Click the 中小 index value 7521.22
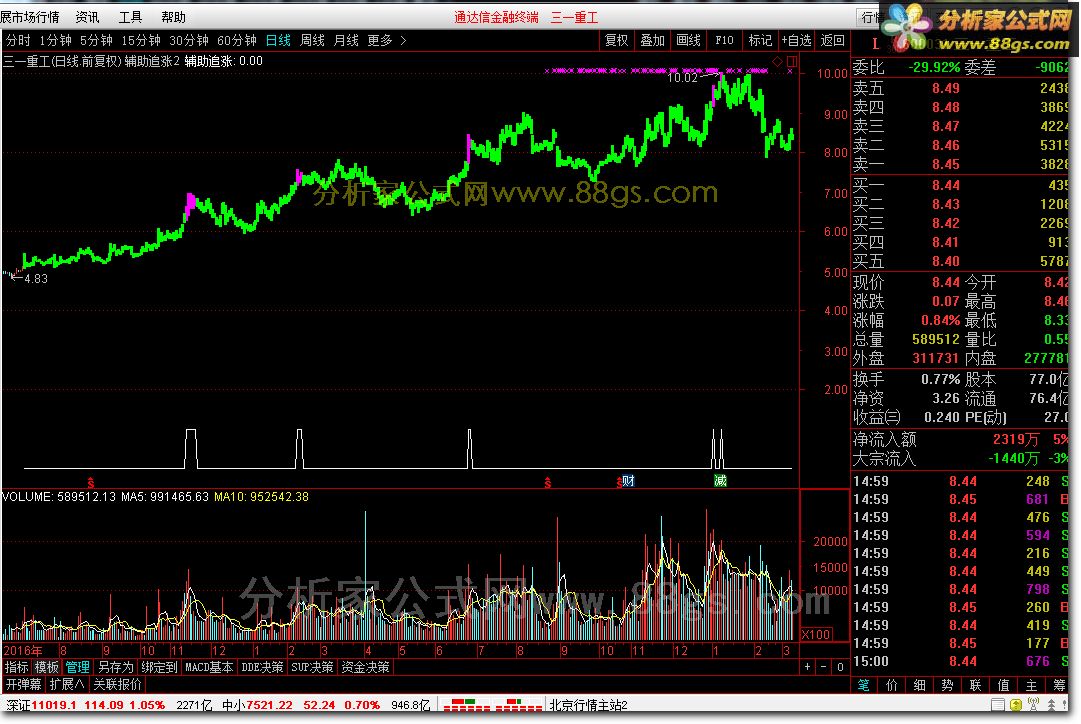Screen dimensions: 1081x724 270,705
